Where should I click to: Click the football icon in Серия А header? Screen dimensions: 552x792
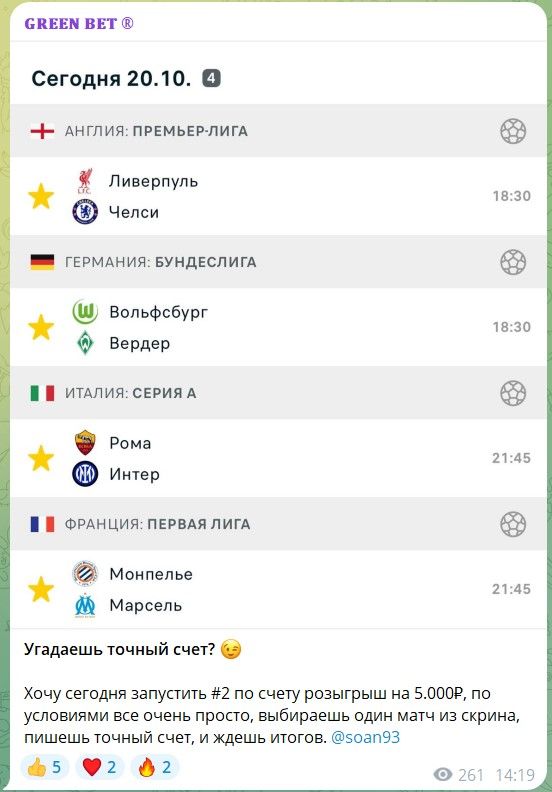point(513,393)
